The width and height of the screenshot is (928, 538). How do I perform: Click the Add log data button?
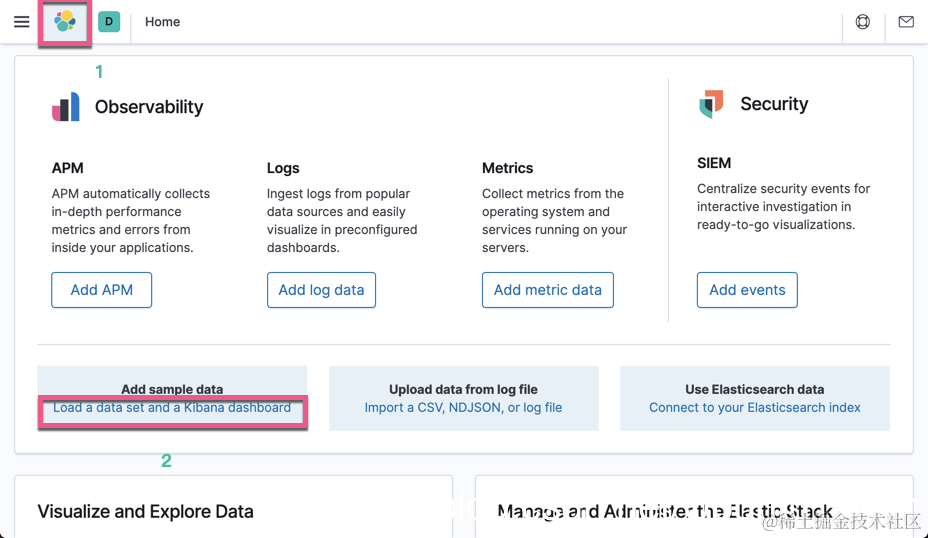coord(321,290)
